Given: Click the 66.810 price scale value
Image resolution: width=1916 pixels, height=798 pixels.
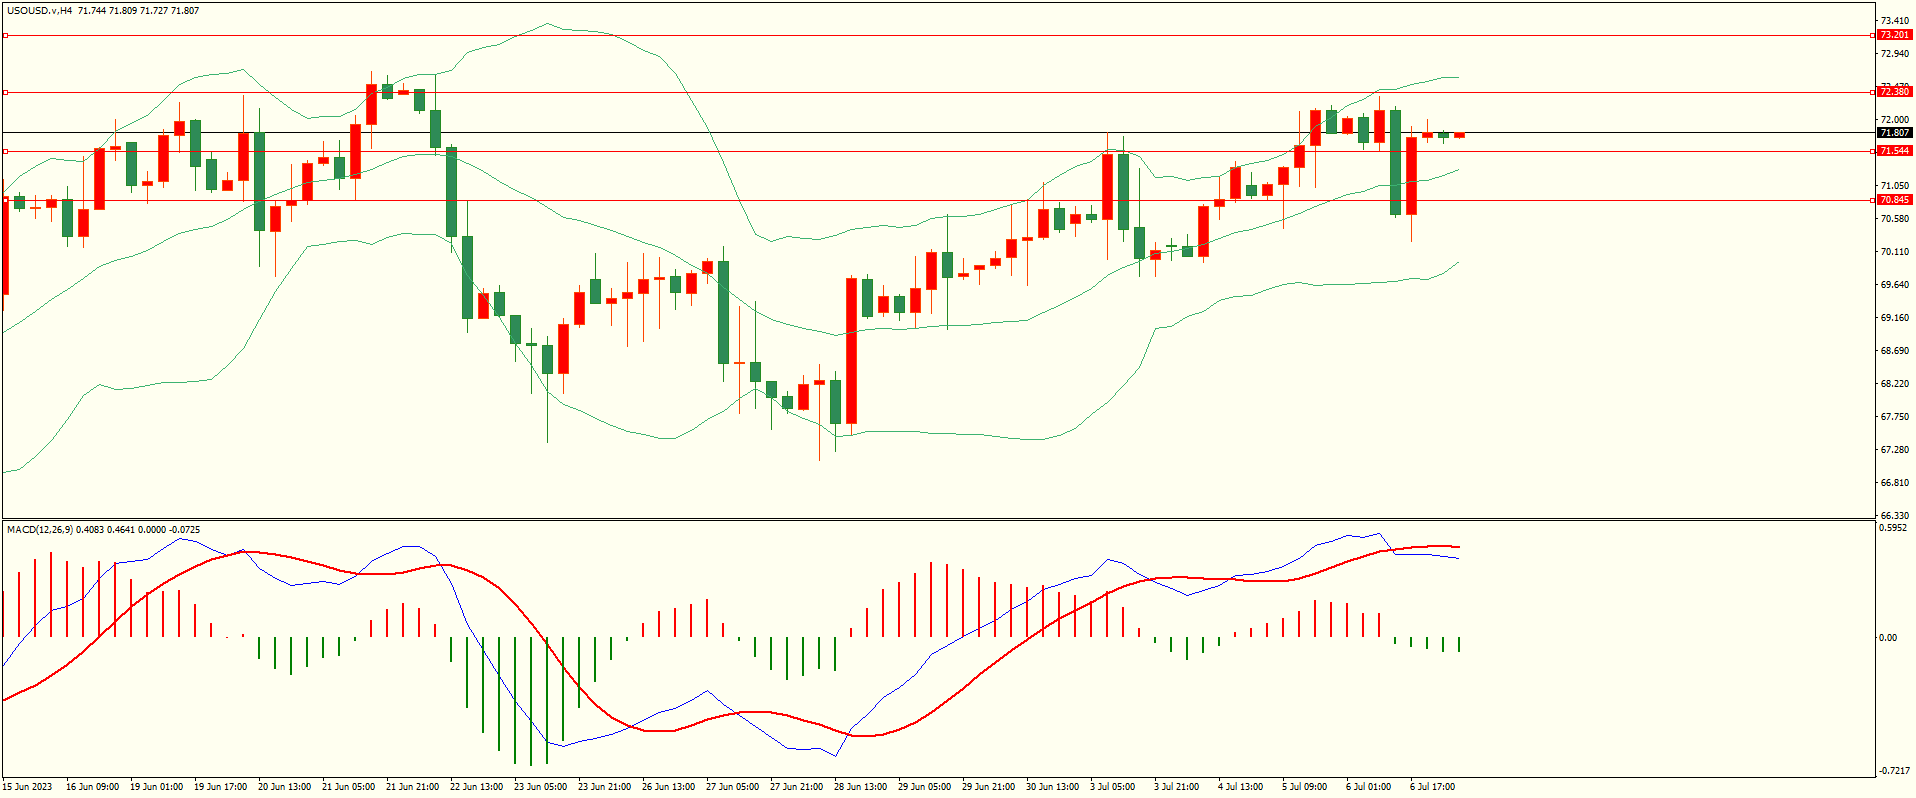Looking at the screenshot, I should [1894, 483].
